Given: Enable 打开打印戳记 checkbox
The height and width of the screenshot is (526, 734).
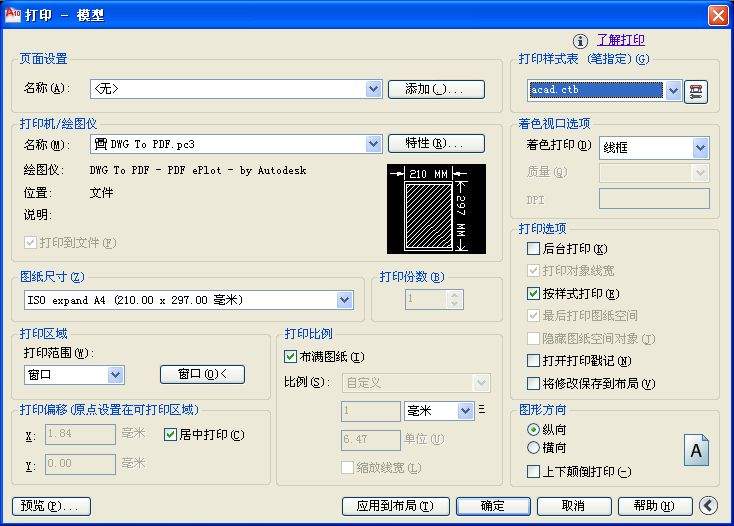Looking at the screenshot, I should (533, 360).
